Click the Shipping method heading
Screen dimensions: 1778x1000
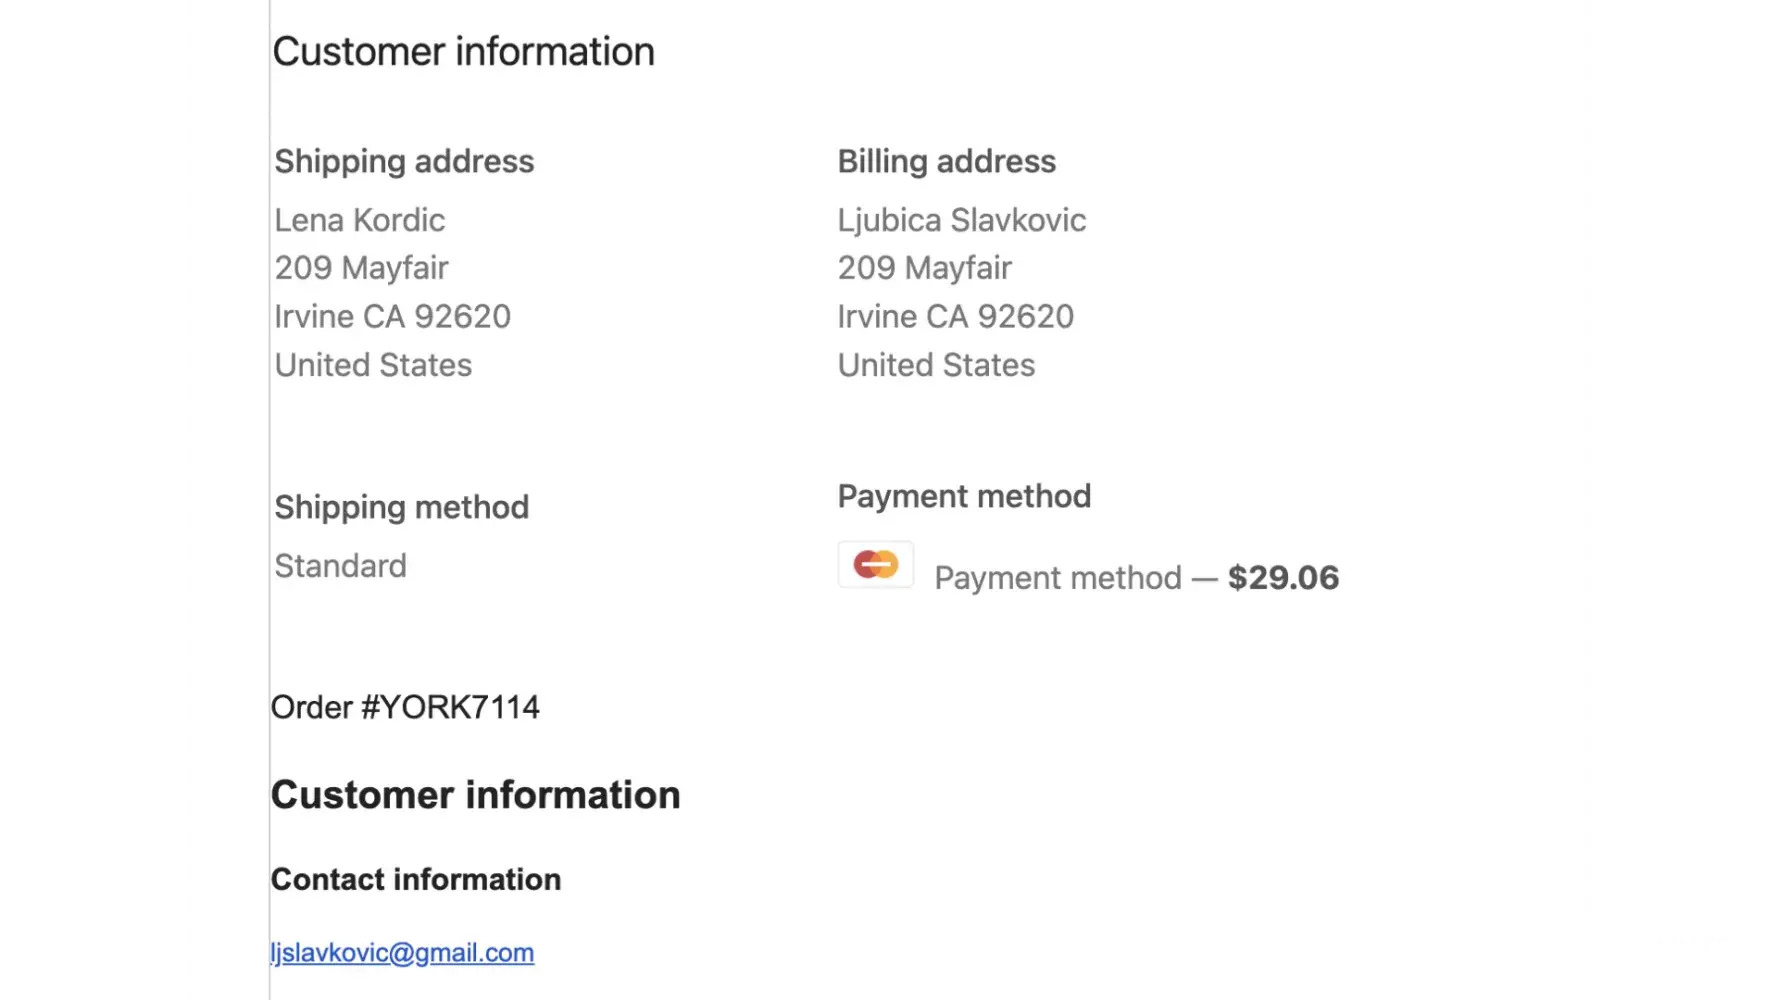coord(401,508)
